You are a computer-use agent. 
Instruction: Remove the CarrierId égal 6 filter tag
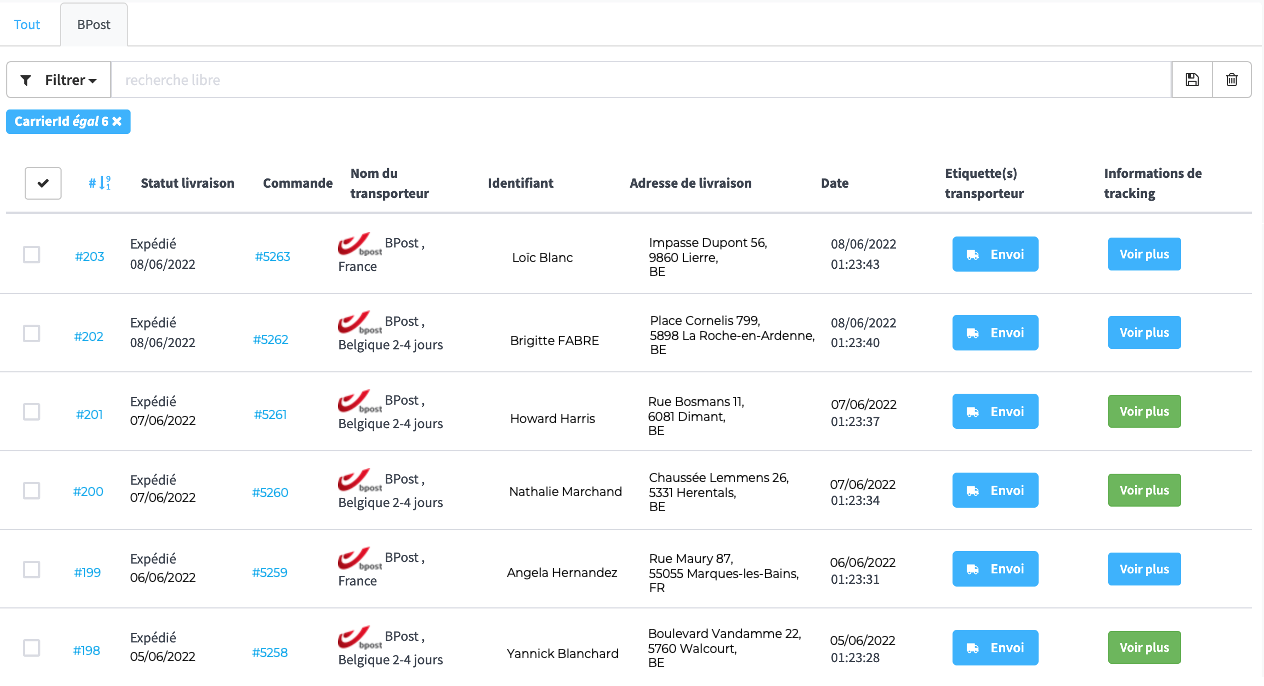click(x=117, y=122)
